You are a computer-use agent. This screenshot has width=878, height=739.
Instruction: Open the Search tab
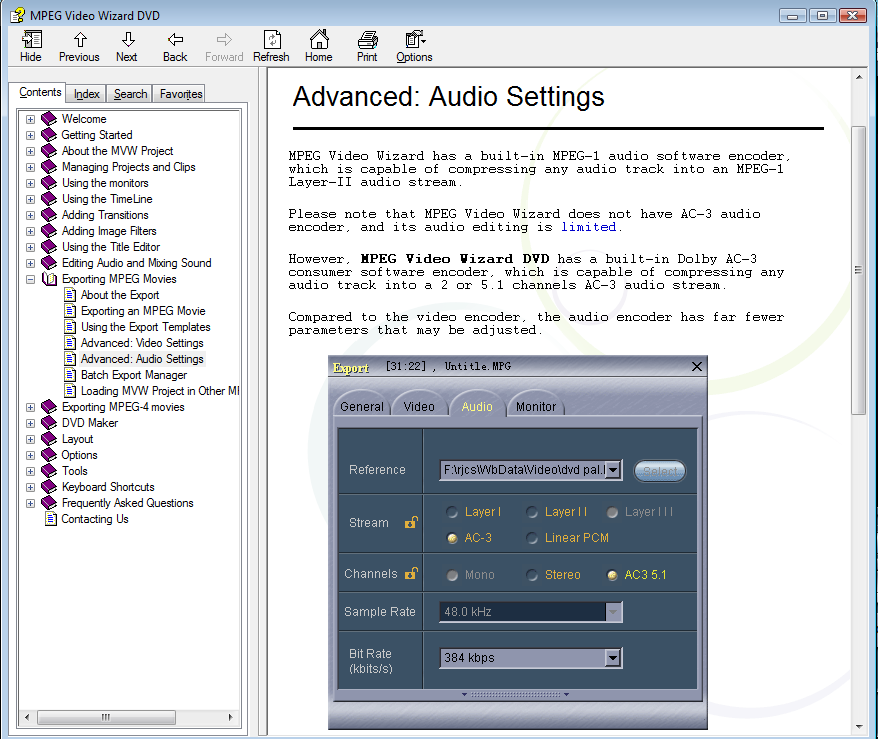click(130, 94)
